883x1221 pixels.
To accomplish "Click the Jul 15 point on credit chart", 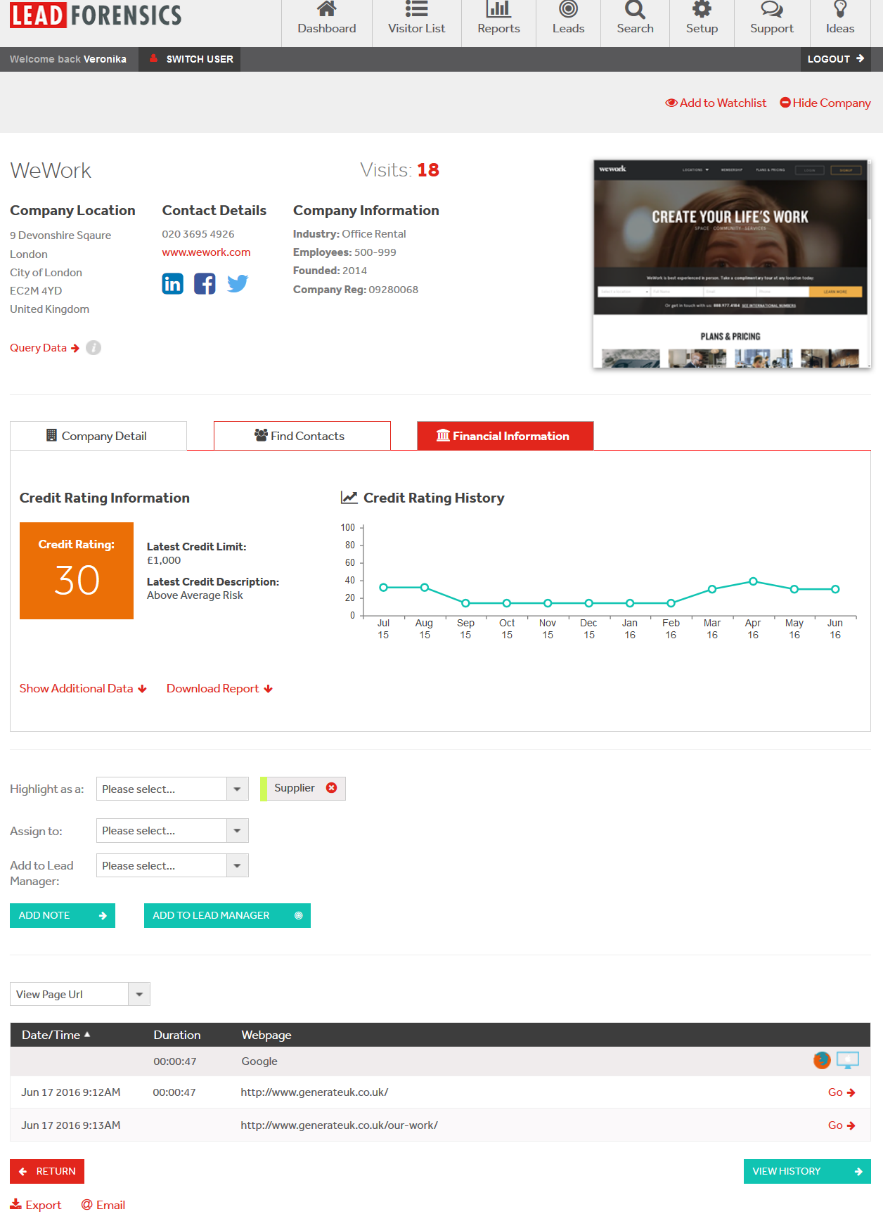I will point(383,587).
